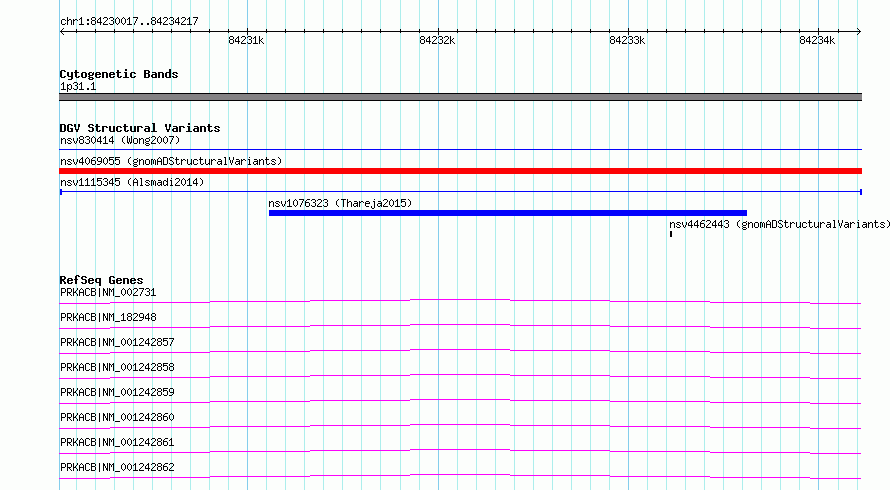Screen dimensions: 890x490
Task: Select the thick blue nsv1076323 variant bar
Action: [507, 213]
